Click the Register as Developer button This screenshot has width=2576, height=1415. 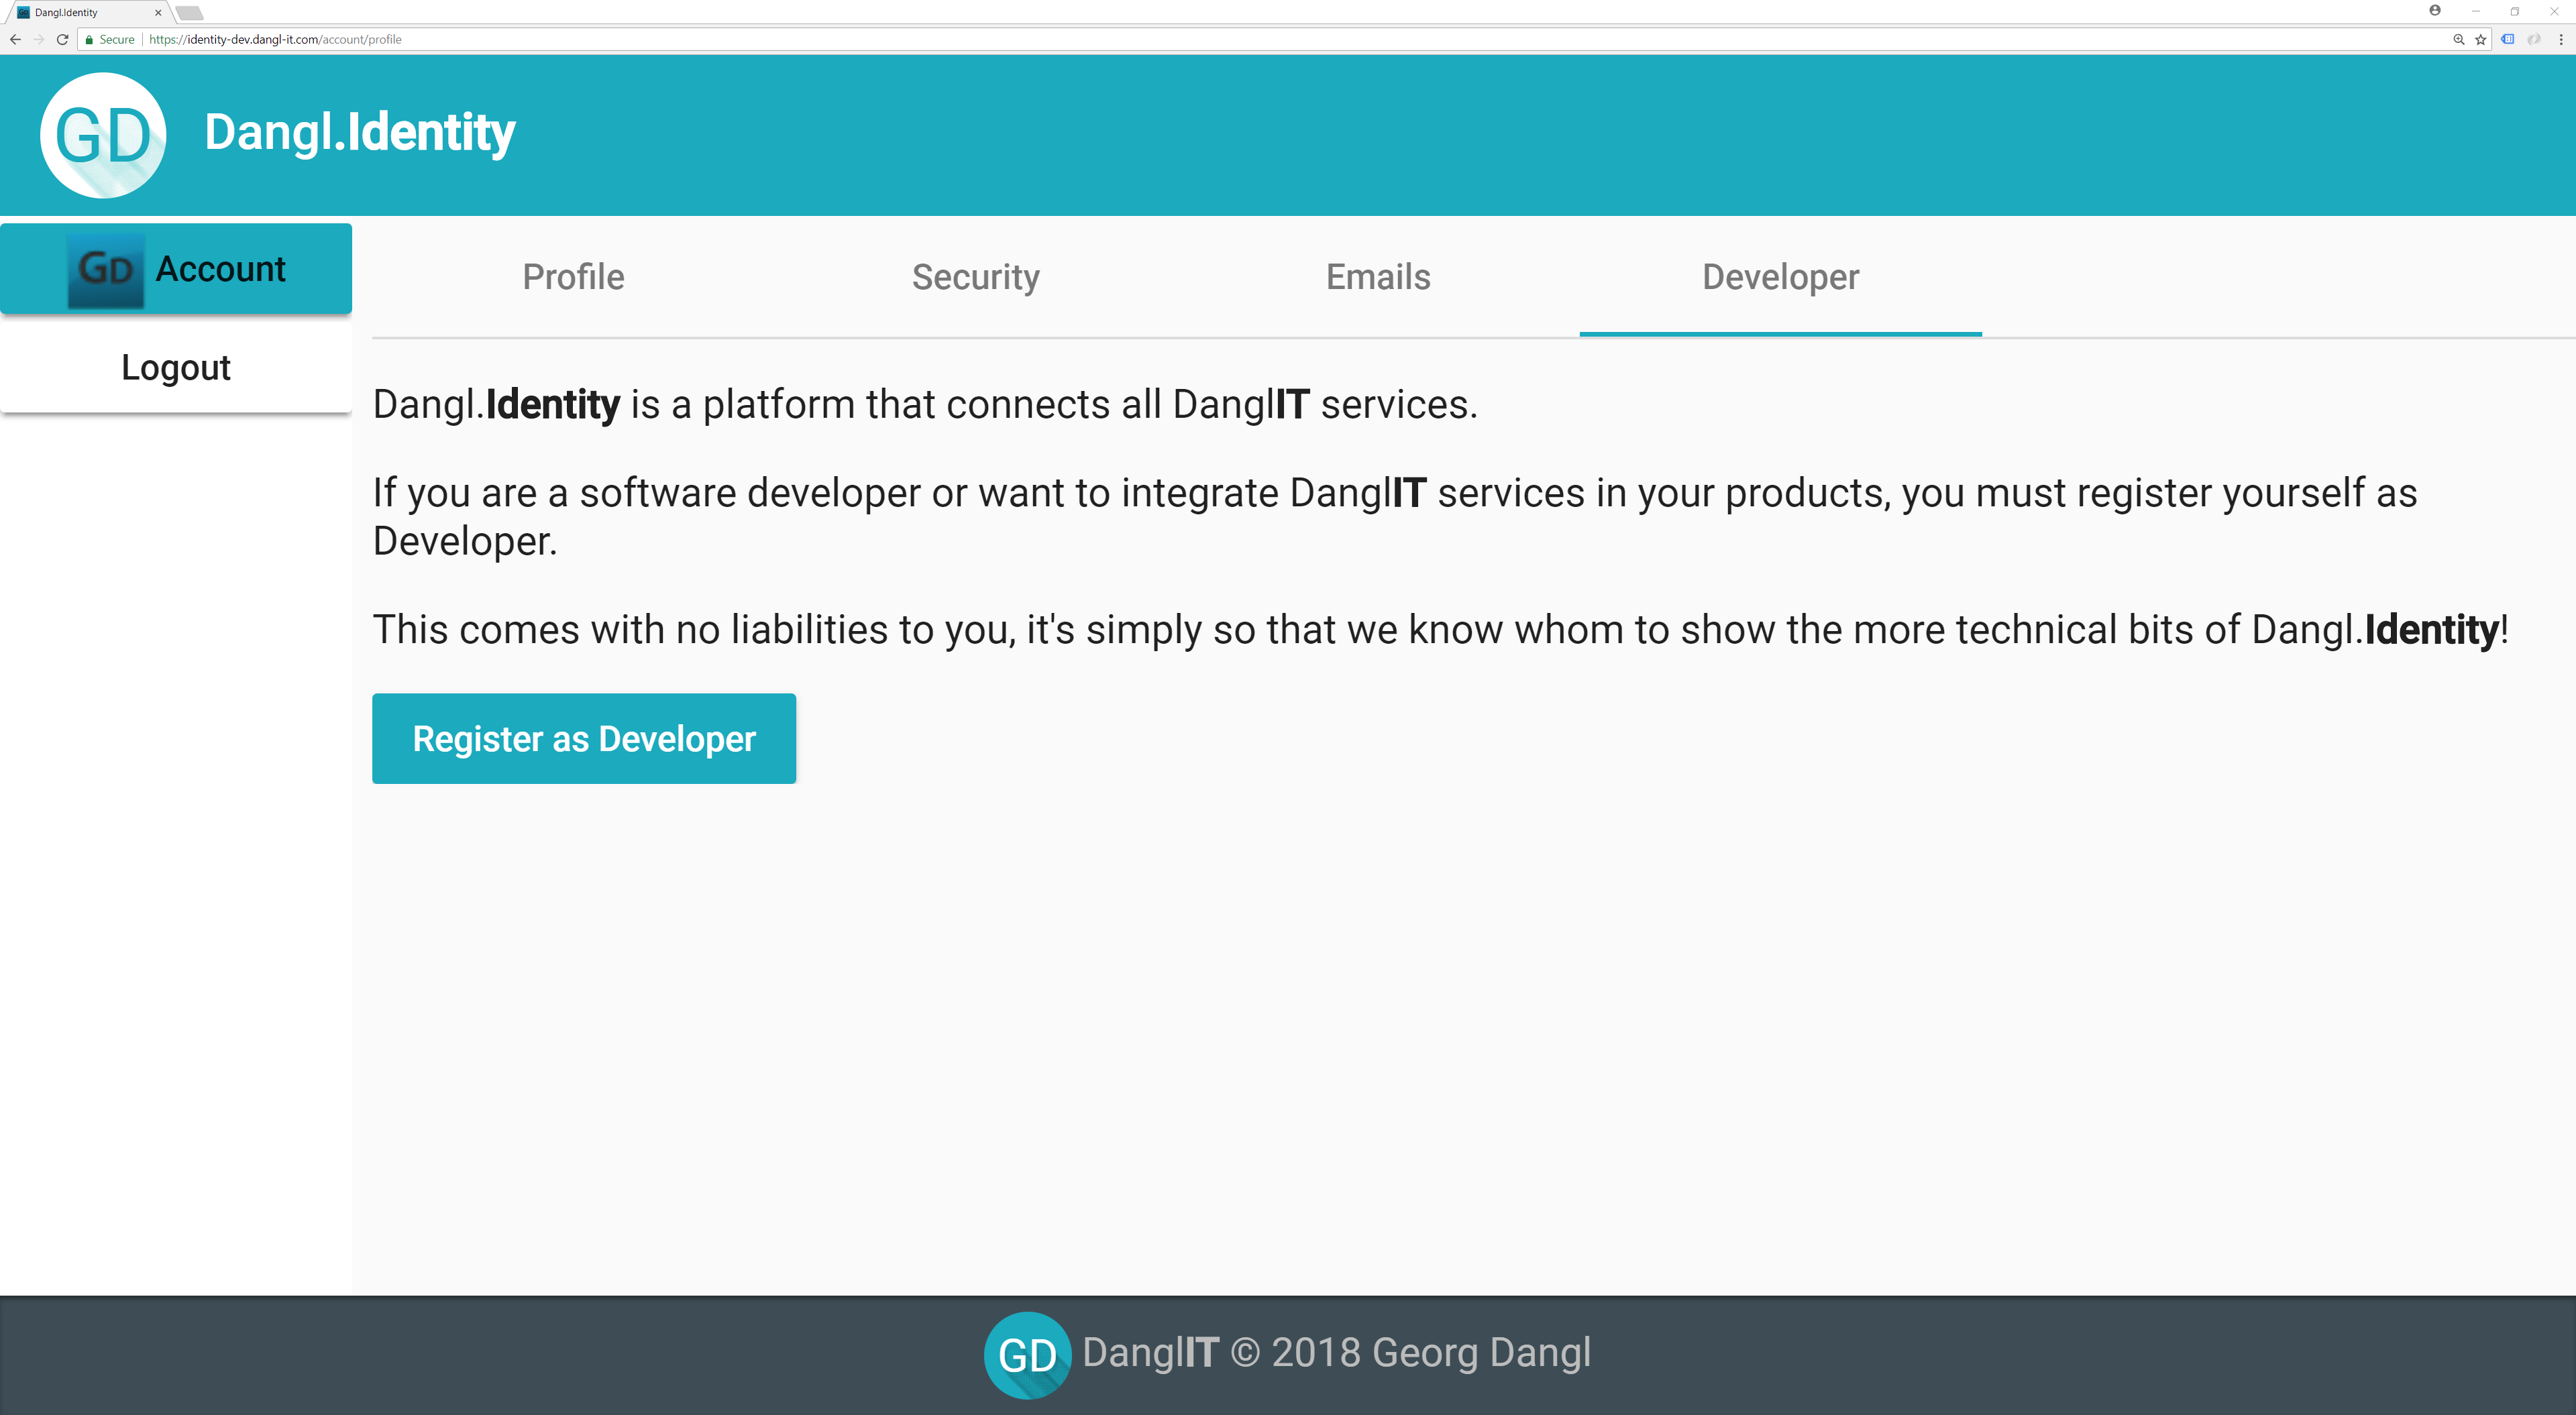(584, 738)
